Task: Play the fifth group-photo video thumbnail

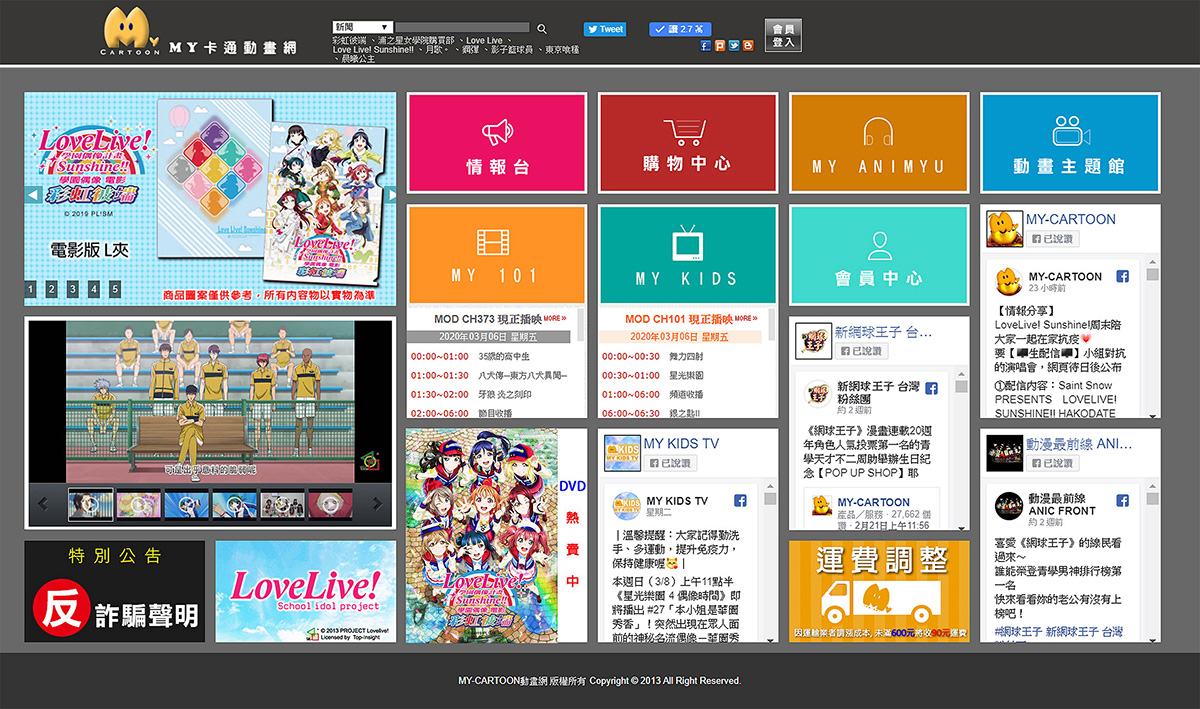Action: coord(282,504)
